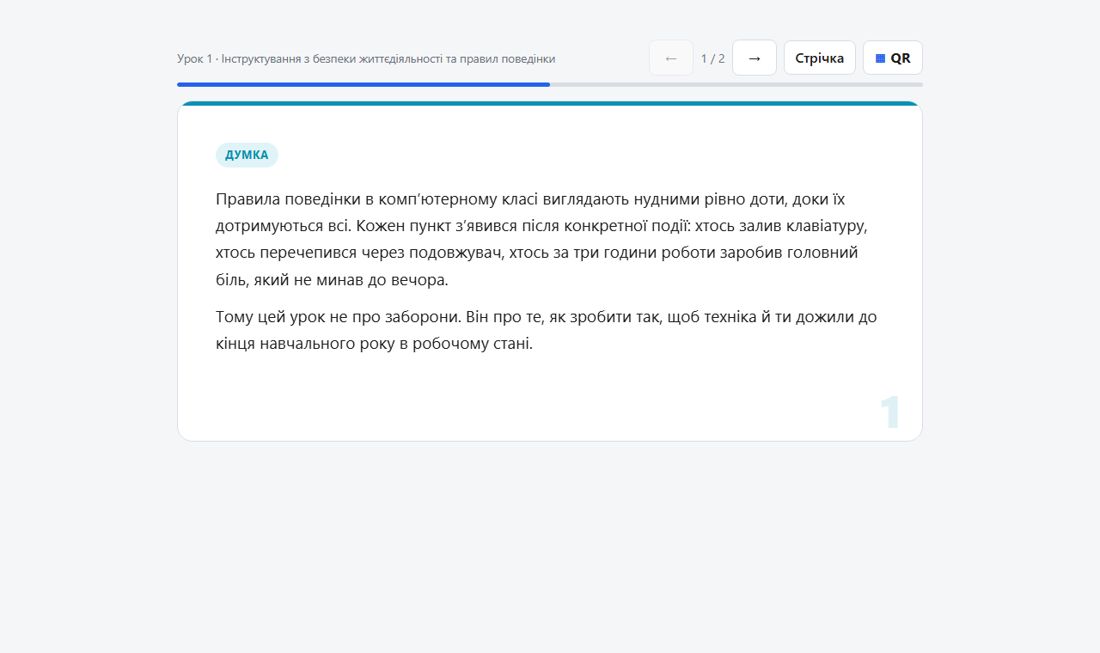Click the lesson title Урок 1 text

tap(365, 59)
